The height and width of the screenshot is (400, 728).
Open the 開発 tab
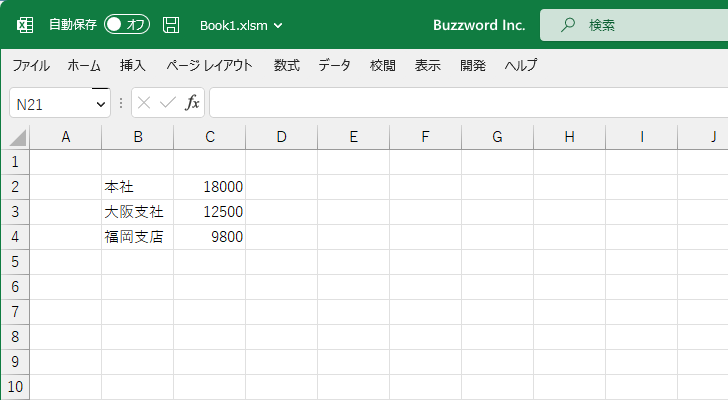tap(473, 65)
